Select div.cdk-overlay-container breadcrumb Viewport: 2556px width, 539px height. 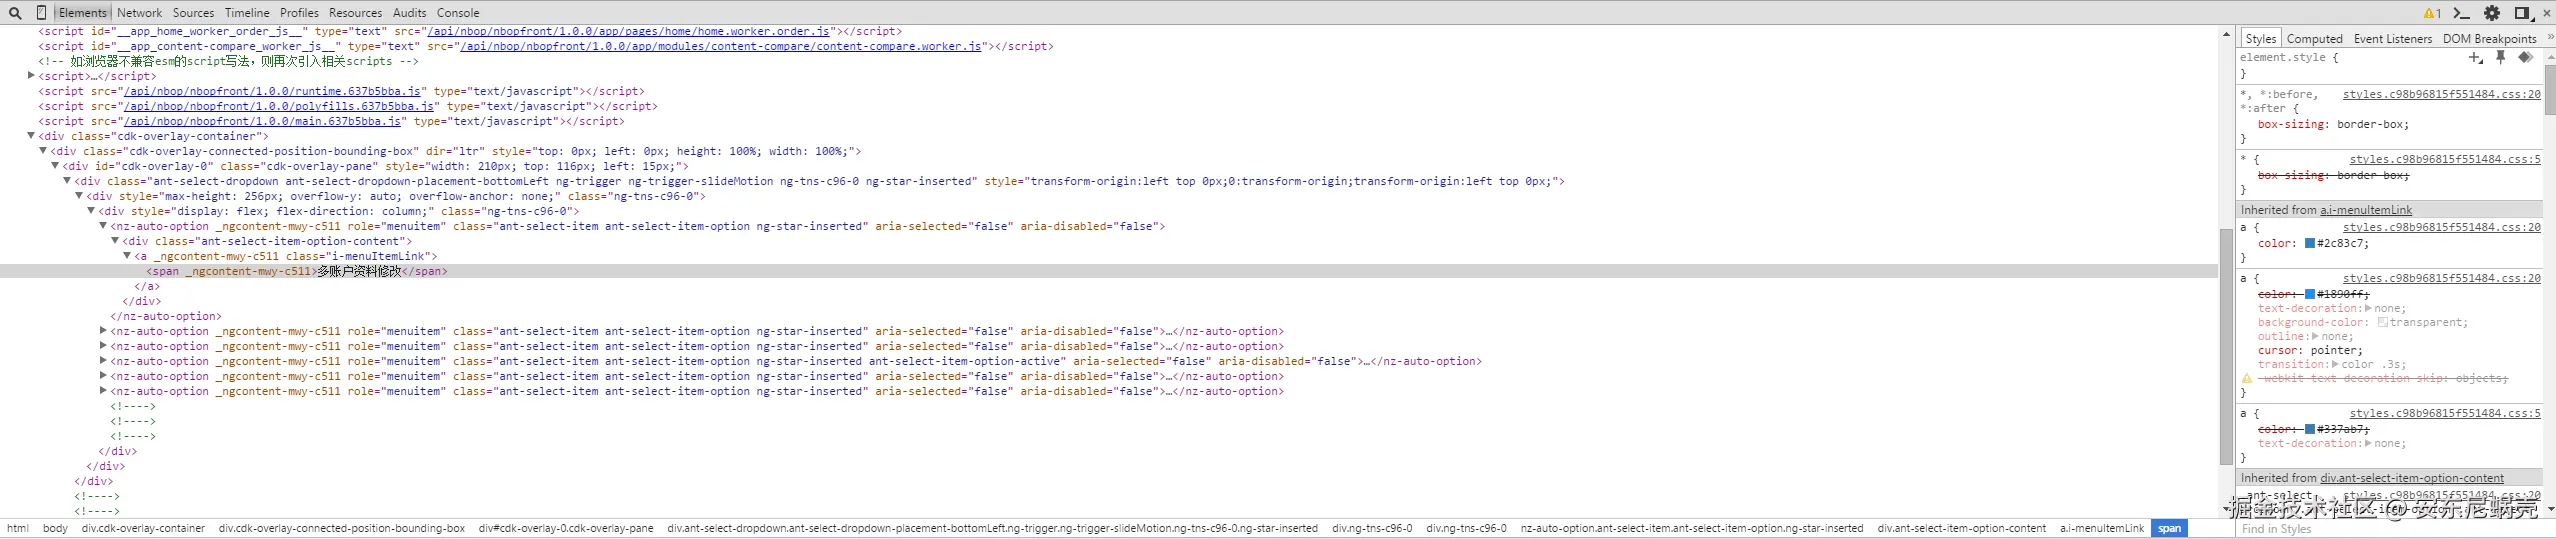pyautogui.click(x=143, y=528)
